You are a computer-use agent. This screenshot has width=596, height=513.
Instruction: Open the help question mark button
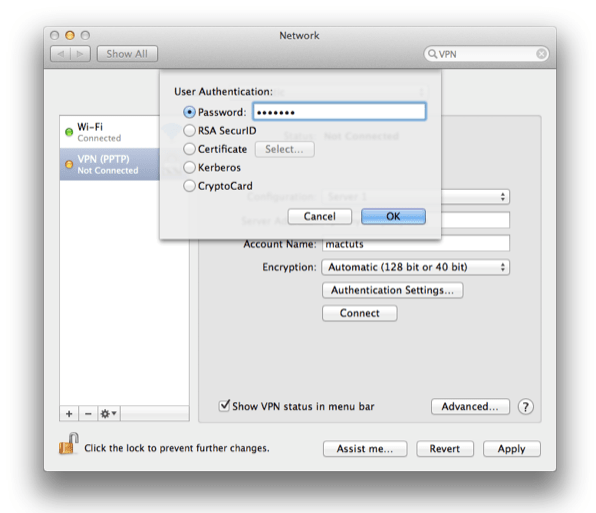[x=526, y=407]
